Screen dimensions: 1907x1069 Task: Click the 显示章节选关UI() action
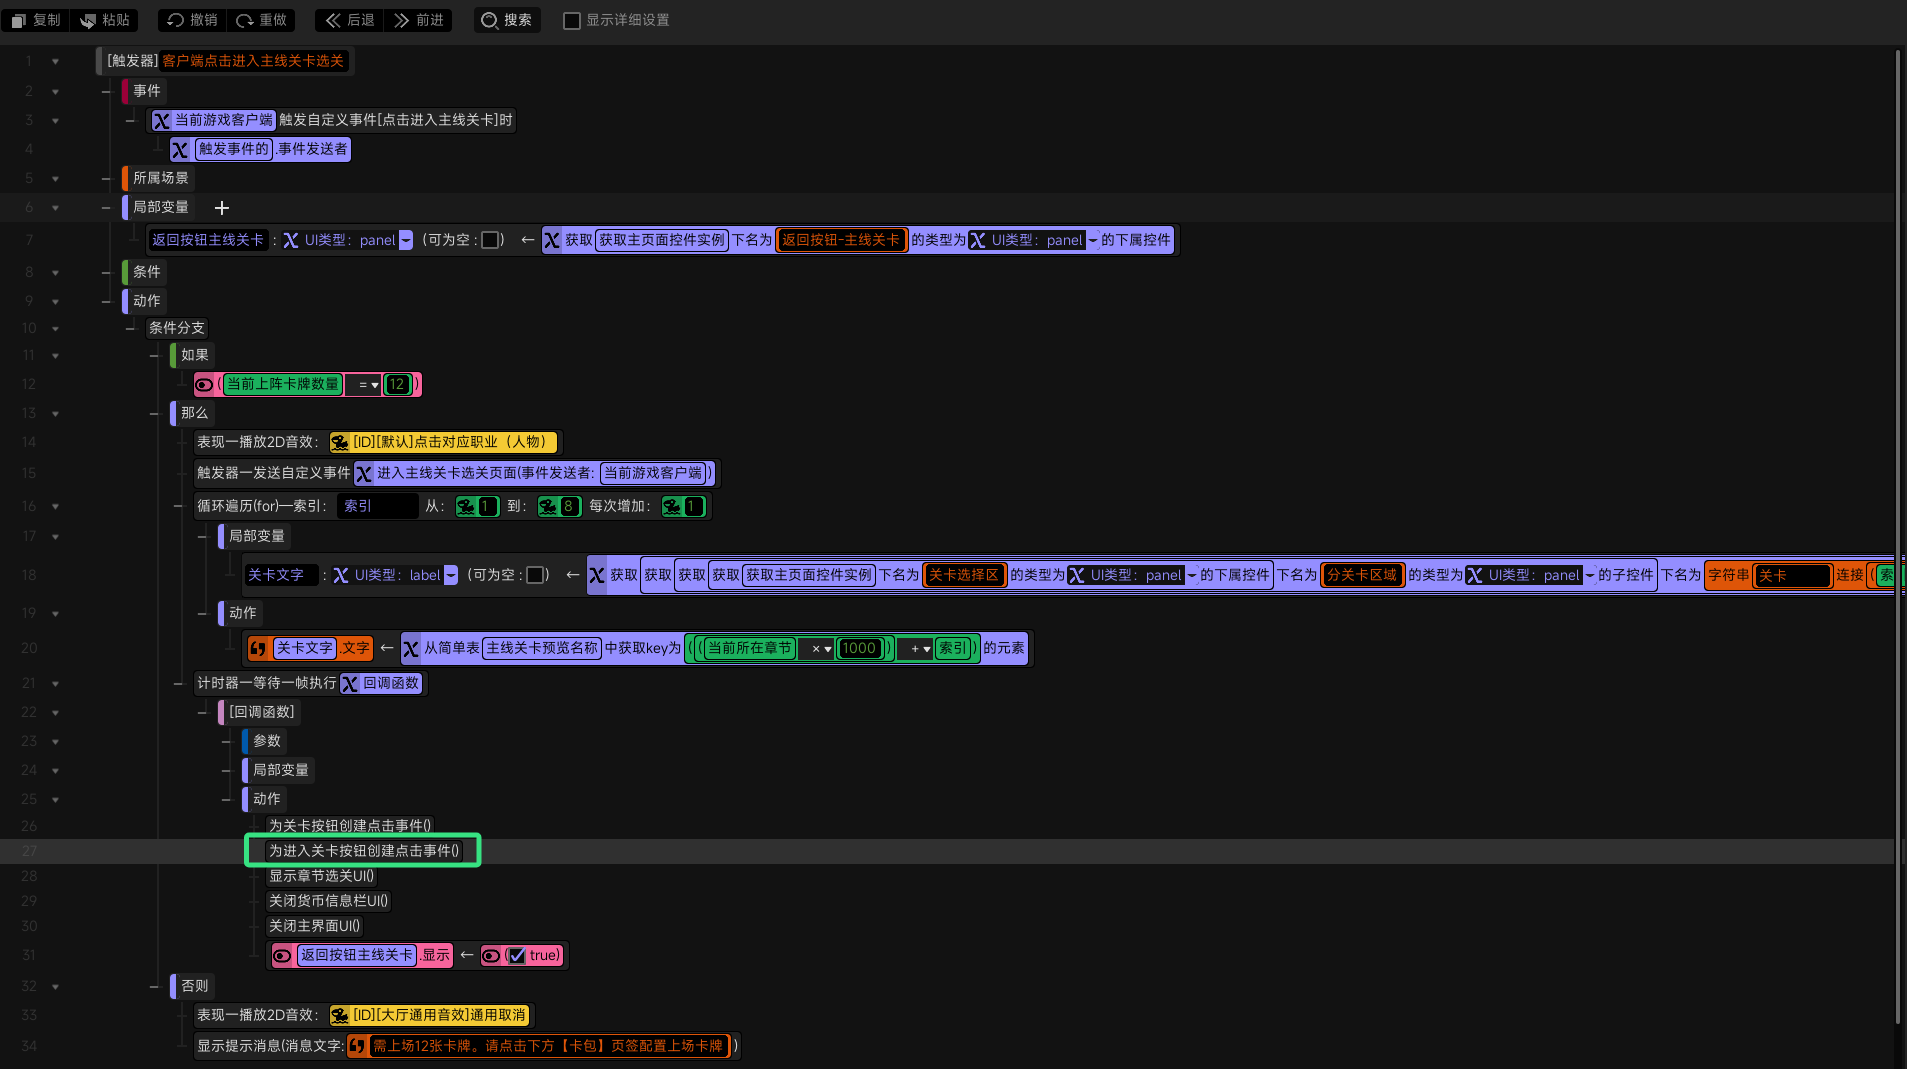pyautogui.click(x=322, y=876)
